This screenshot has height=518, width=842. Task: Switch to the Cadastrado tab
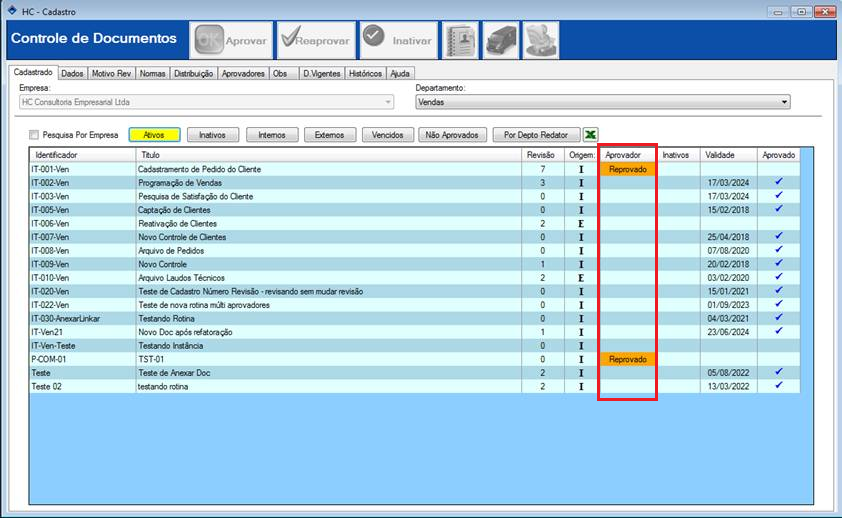pos(33,72)
